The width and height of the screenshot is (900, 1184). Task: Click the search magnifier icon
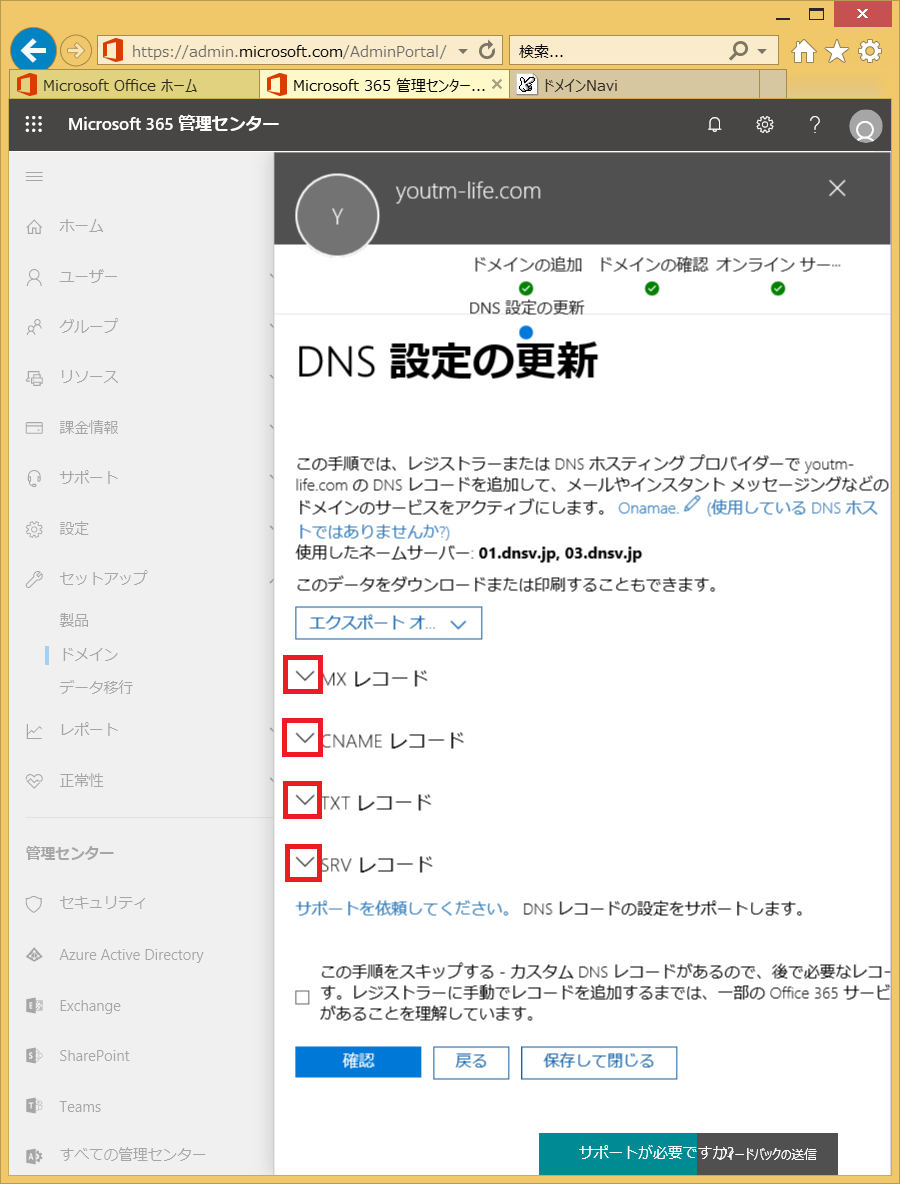(x=739, y=51)
